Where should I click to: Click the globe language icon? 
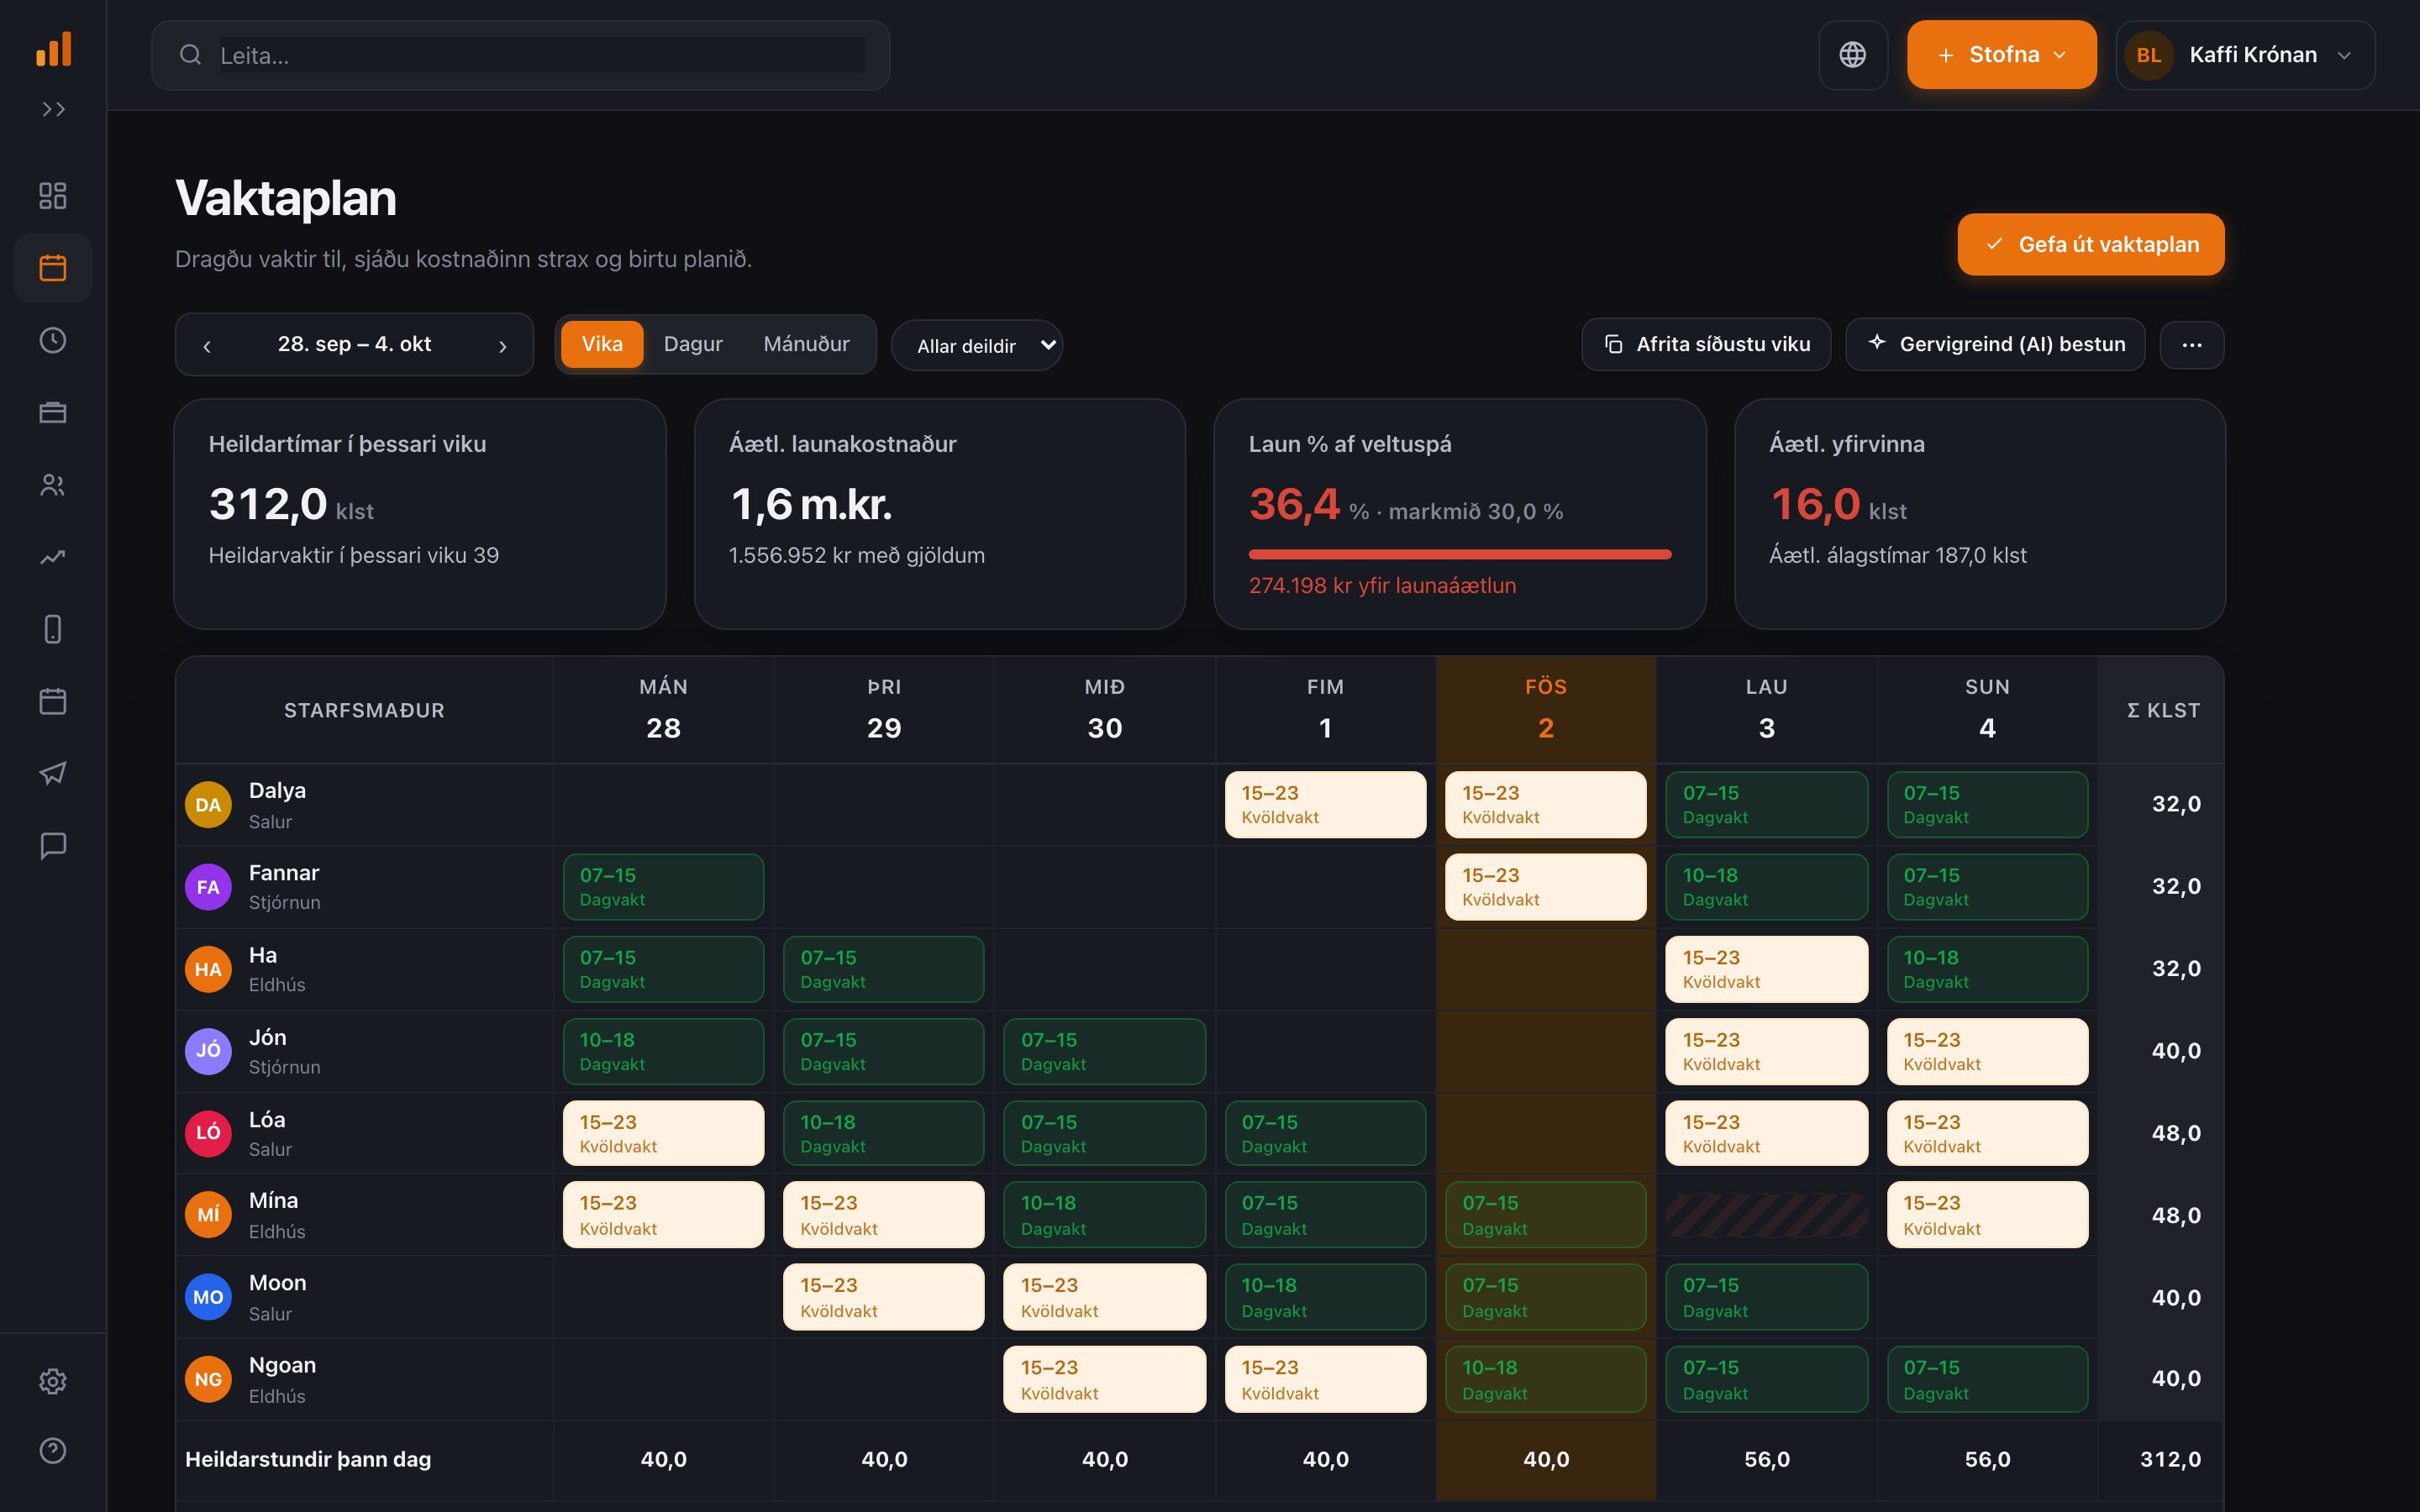point(1852,55)
